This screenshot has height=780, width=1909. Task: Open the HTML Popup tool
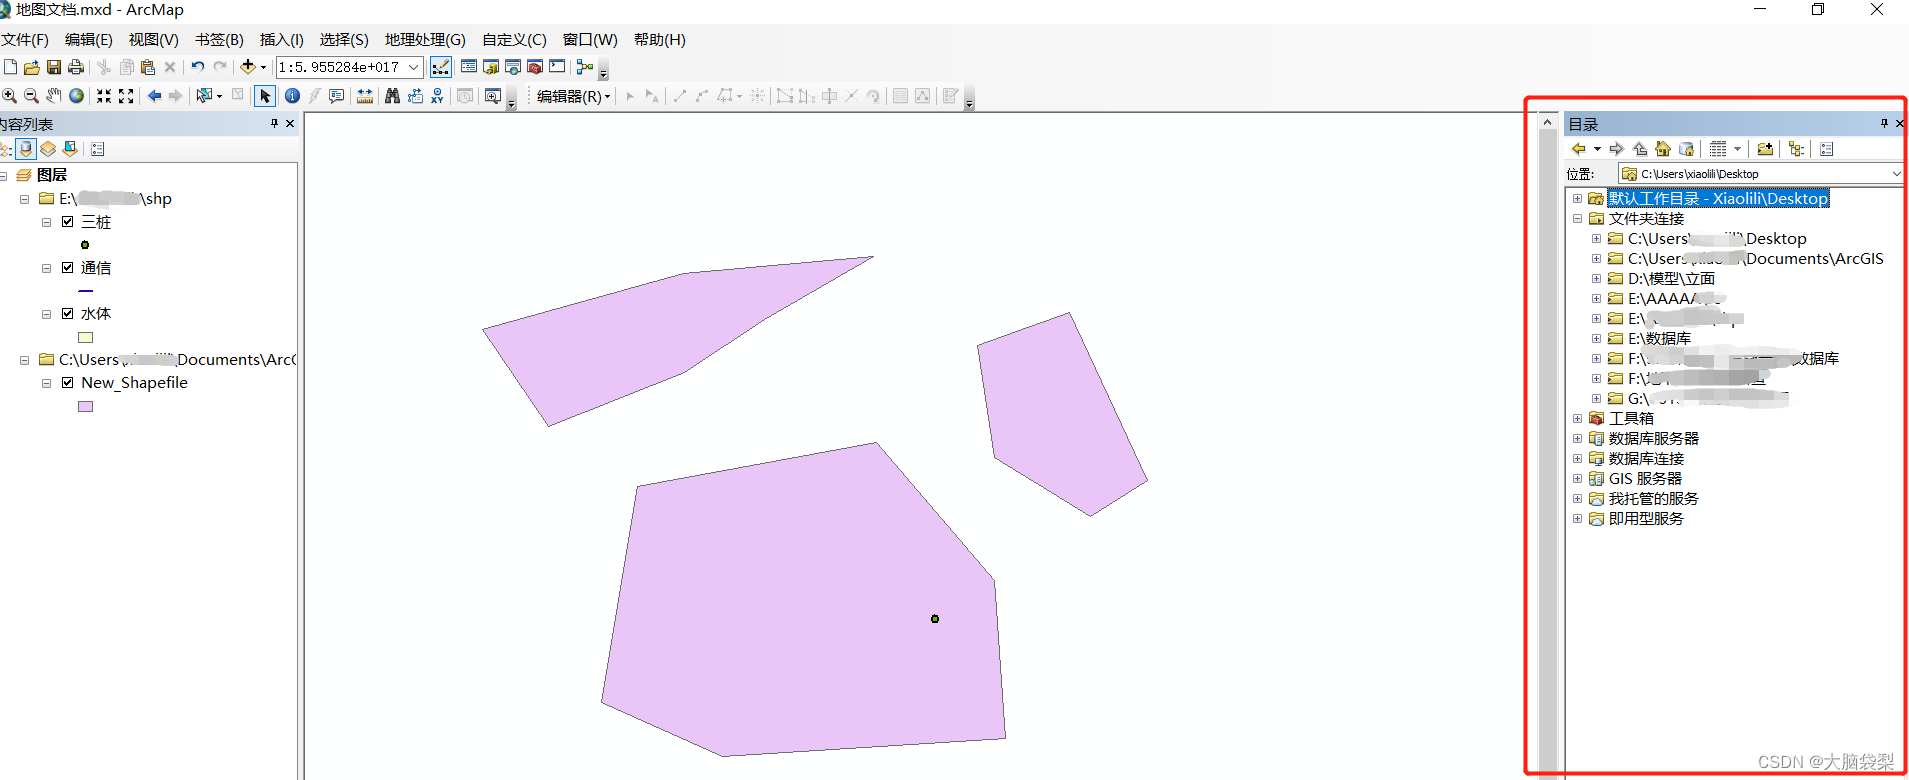click(337, 96)
